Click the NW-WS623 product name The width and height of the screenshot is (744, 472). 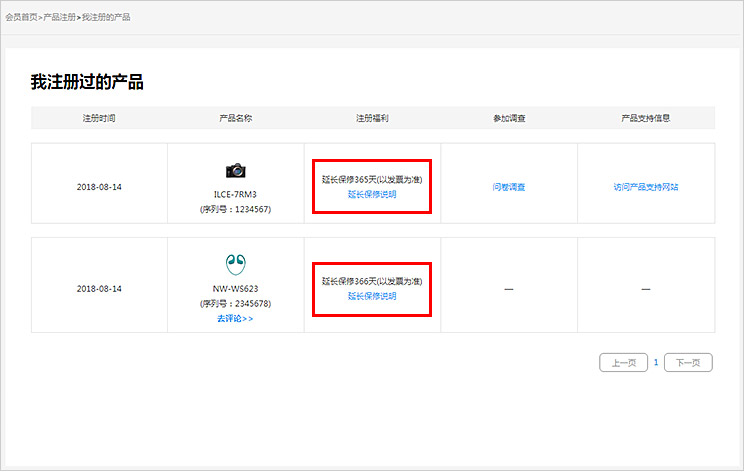235,289
